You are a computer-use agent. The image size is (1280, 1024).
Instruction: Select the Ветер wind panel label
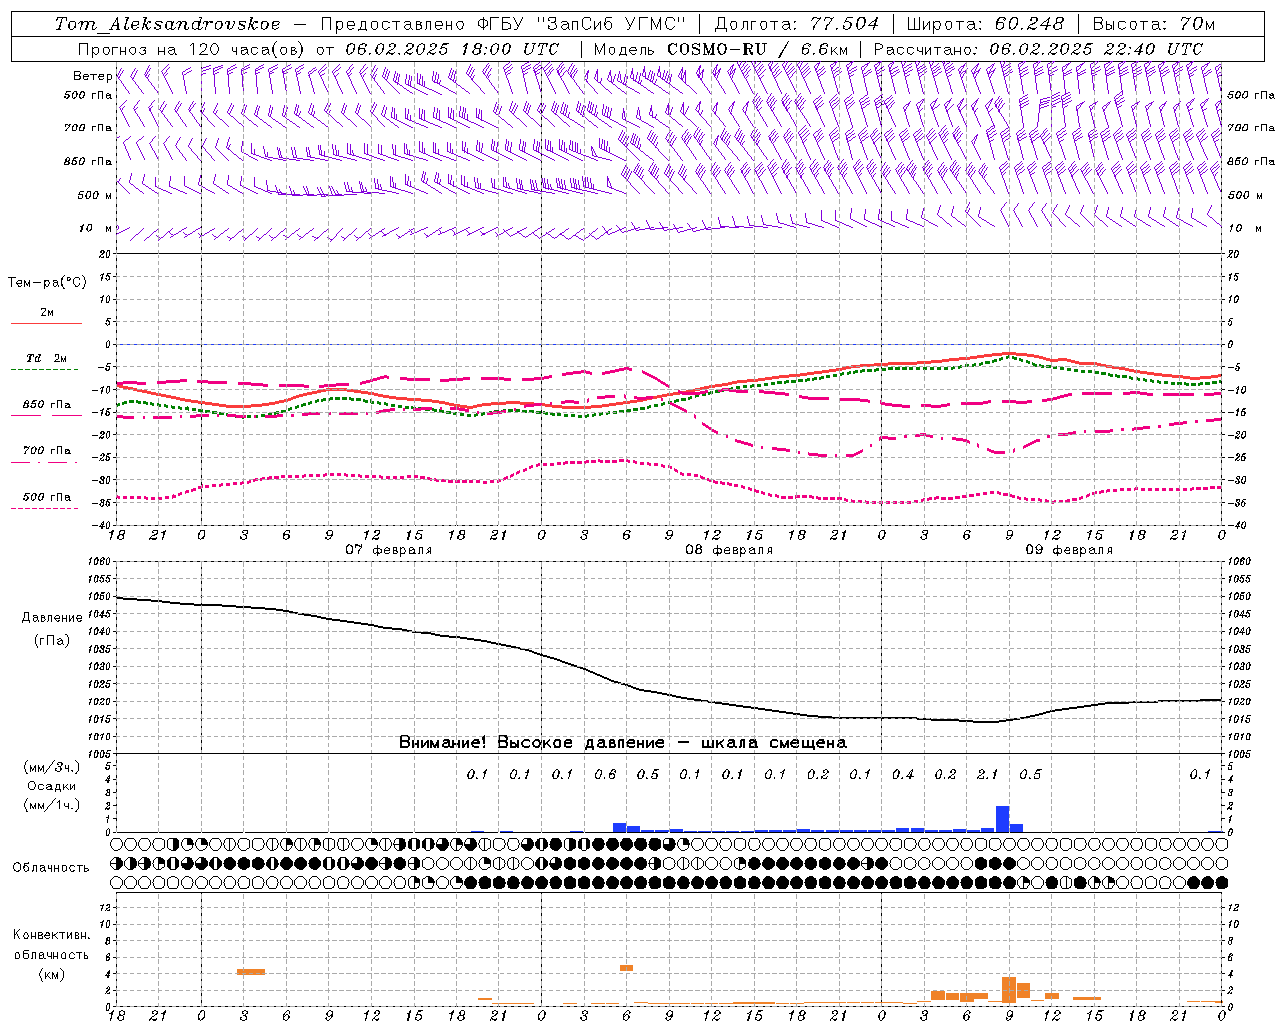pos(92,76)
